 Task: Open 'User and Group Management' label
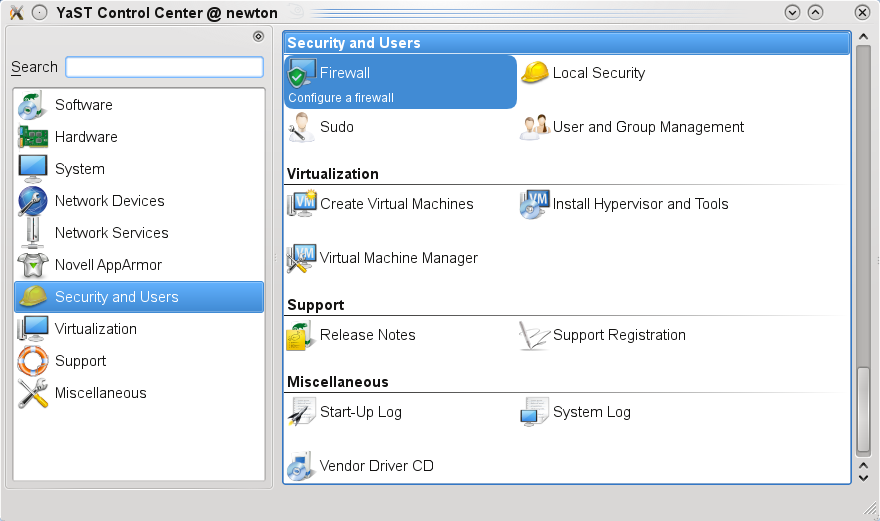pyautogui.click(x=648, y=127)
